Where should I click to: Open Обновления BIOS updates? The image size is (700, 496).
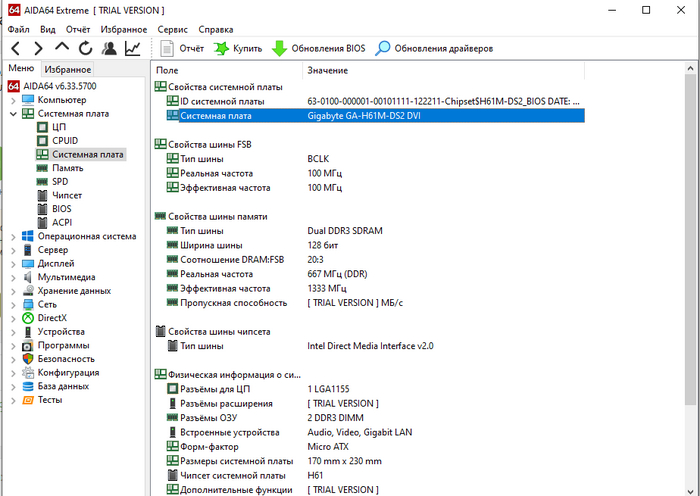pyautogui.click(x=319, y=48)
